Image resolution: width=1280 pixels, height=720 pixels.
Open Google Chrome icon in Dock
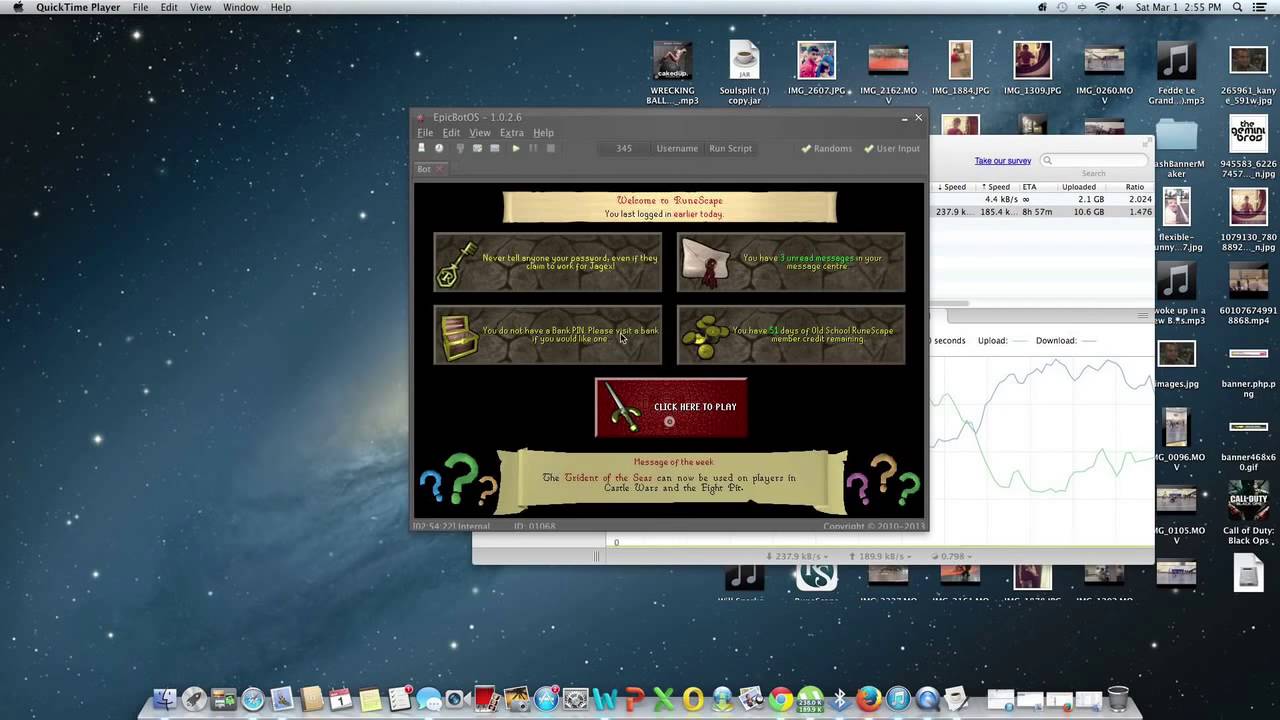pyautogui.click(x=780, y=699)
